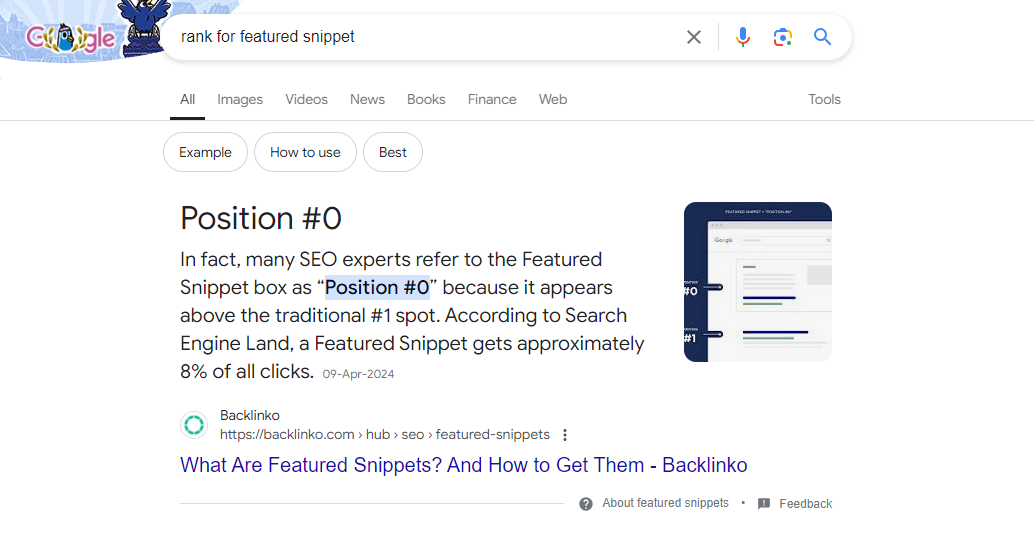The height and width of the screenshot is (545, 1034).
Task: Click the backlinko.com breadcrumb URL
Action: (384, 435)
